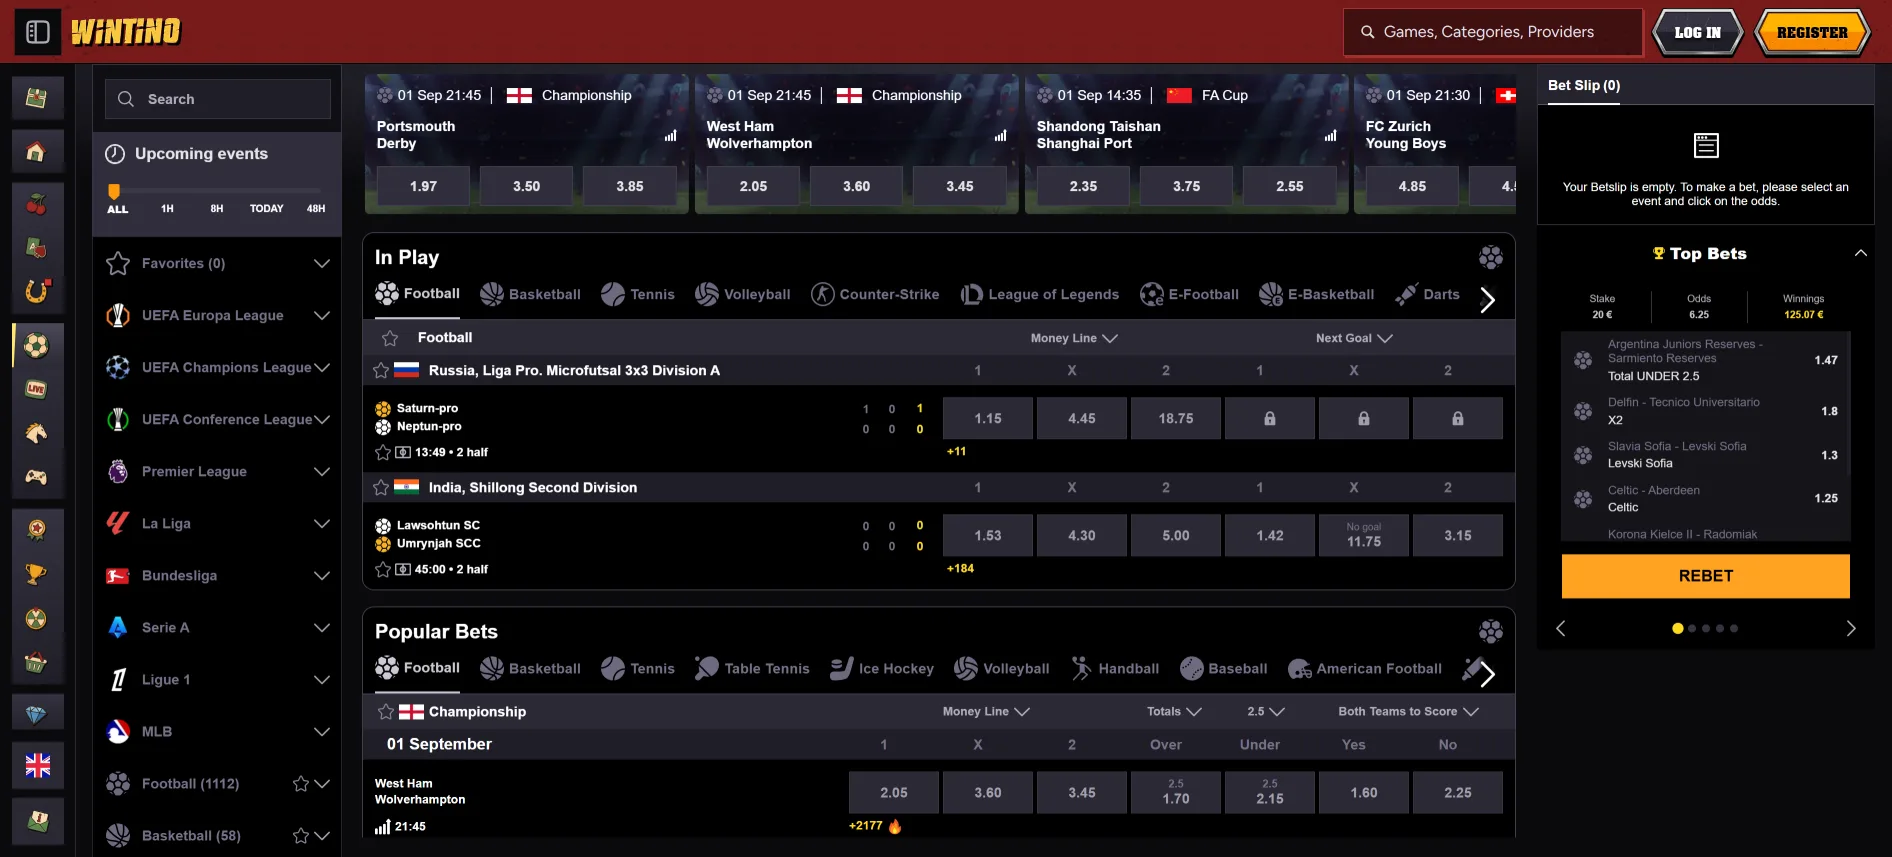The width and height of the screenshot is (1892, 857).
Task: Open statistics icon on Portsmouth Derby card
Action: click(x=670, y=136)
